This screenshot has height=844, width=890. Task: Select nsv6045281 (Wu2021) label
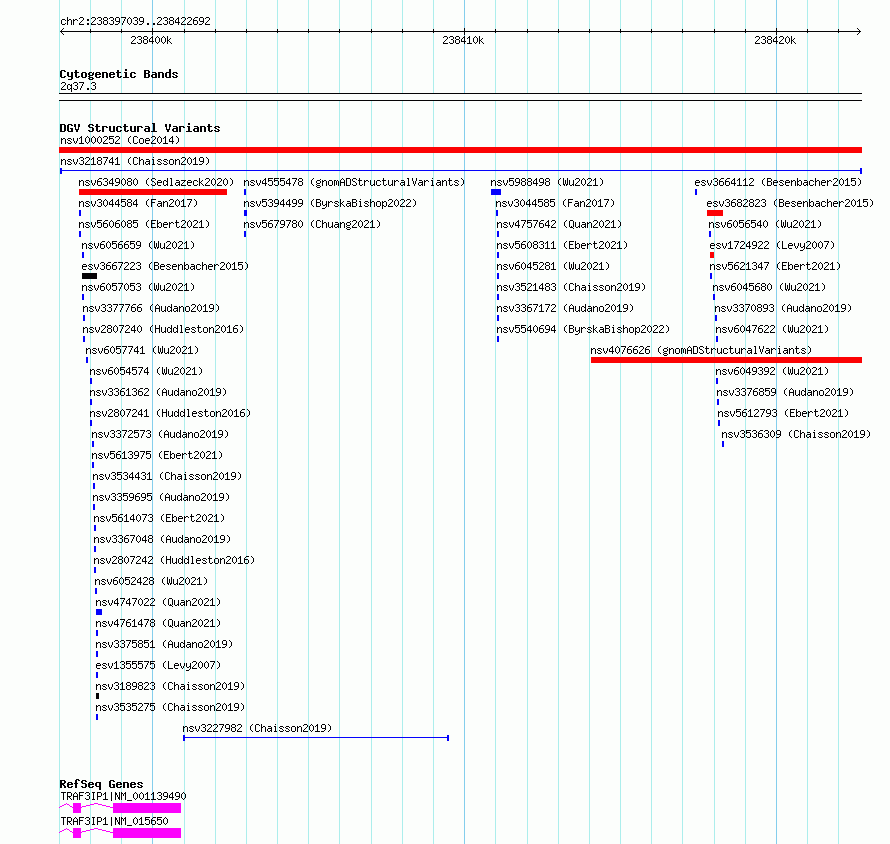pyautogui.click(x=553, y=266)
